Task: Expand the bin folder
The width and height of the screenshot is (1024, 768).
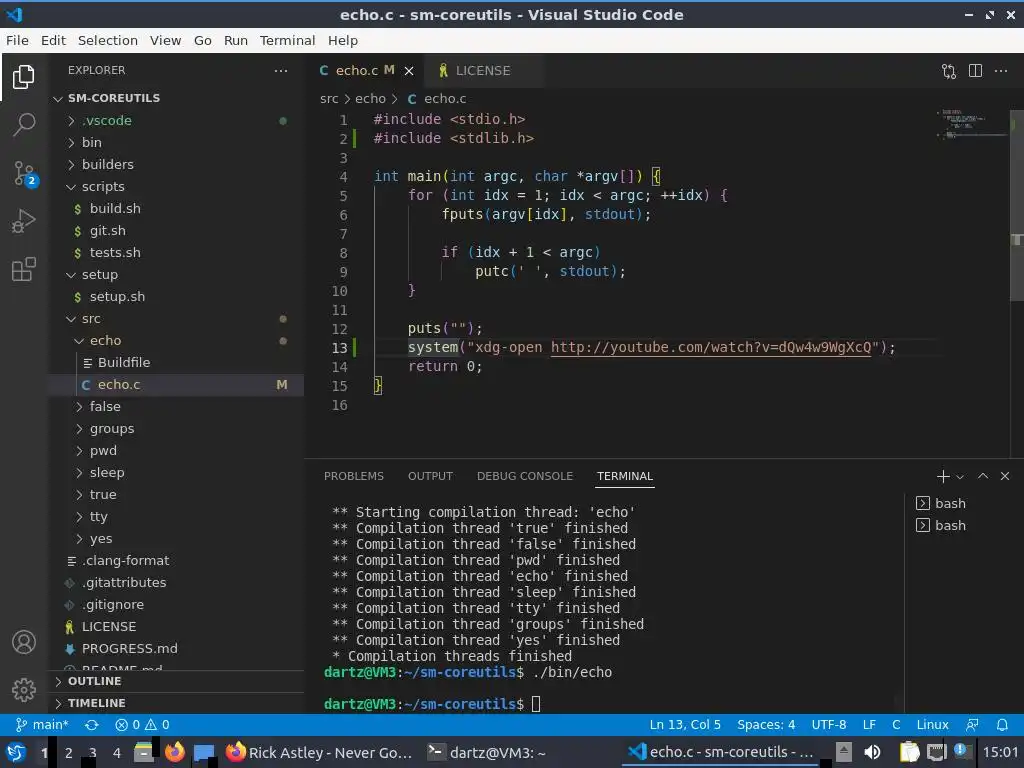Action: point(176,142)
